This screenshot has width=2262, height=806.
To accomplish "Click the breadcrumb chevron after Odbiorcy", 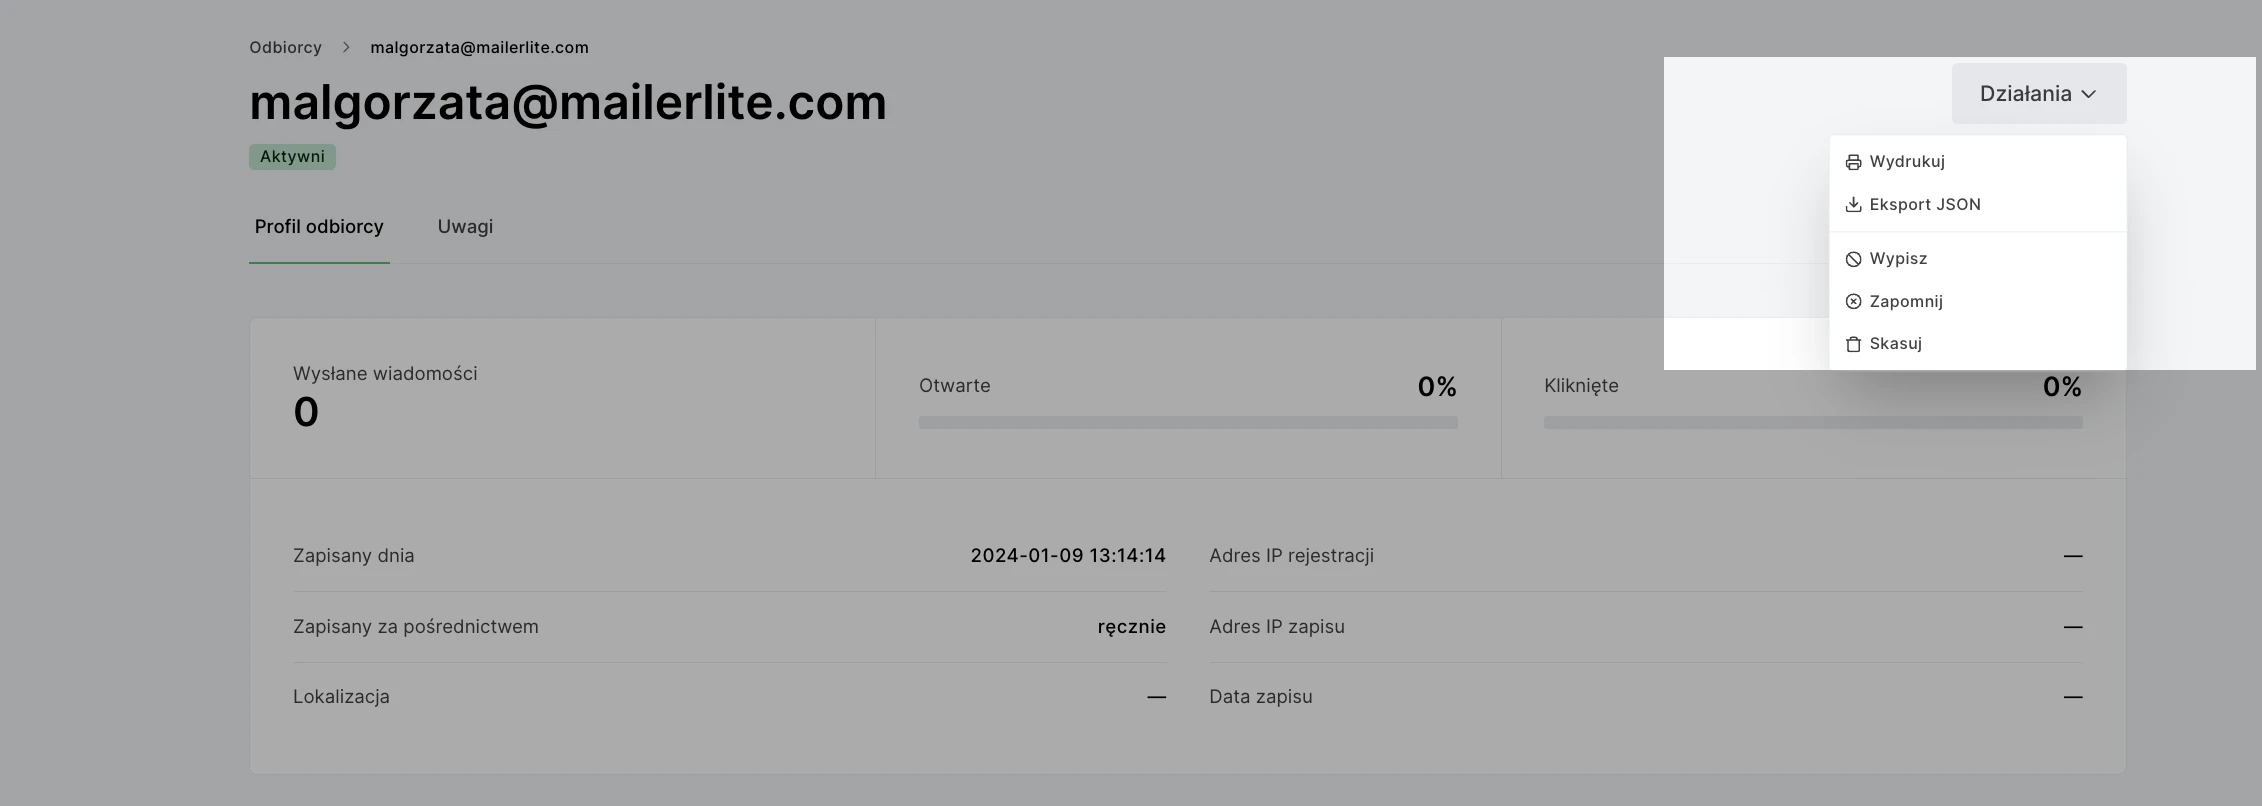I will pyautogui.click(x=346, y=48).
